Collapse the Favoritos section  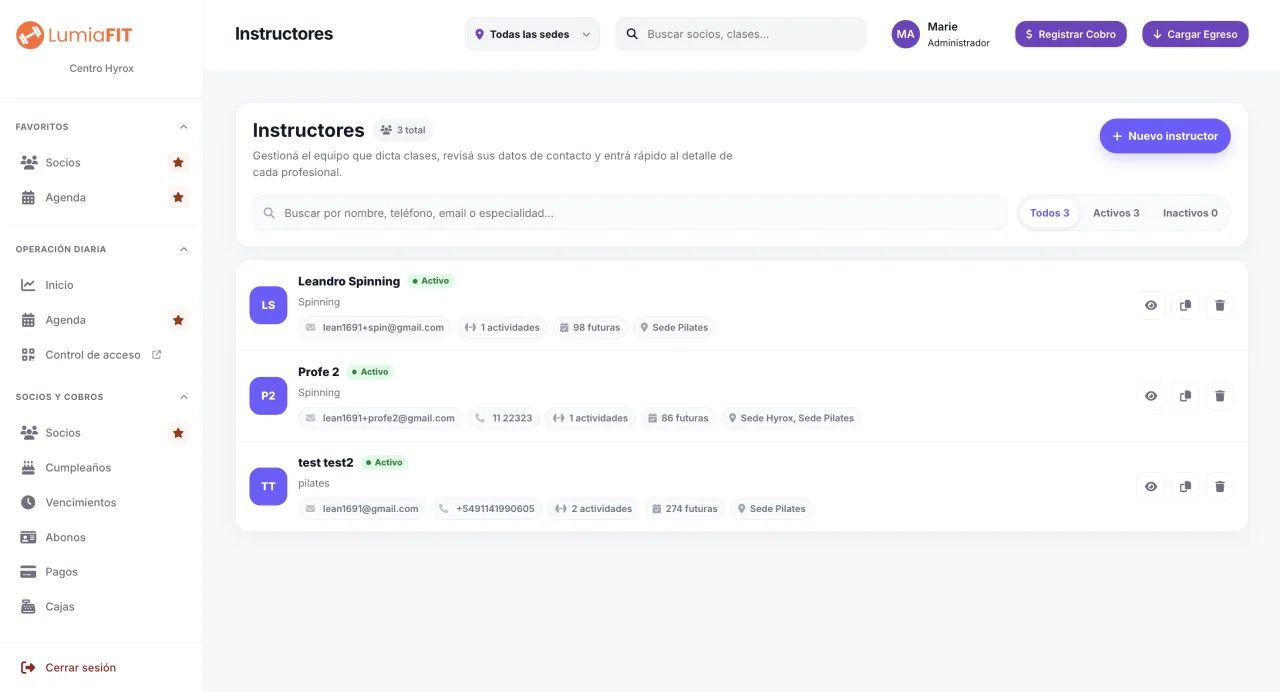pos(183,127)
